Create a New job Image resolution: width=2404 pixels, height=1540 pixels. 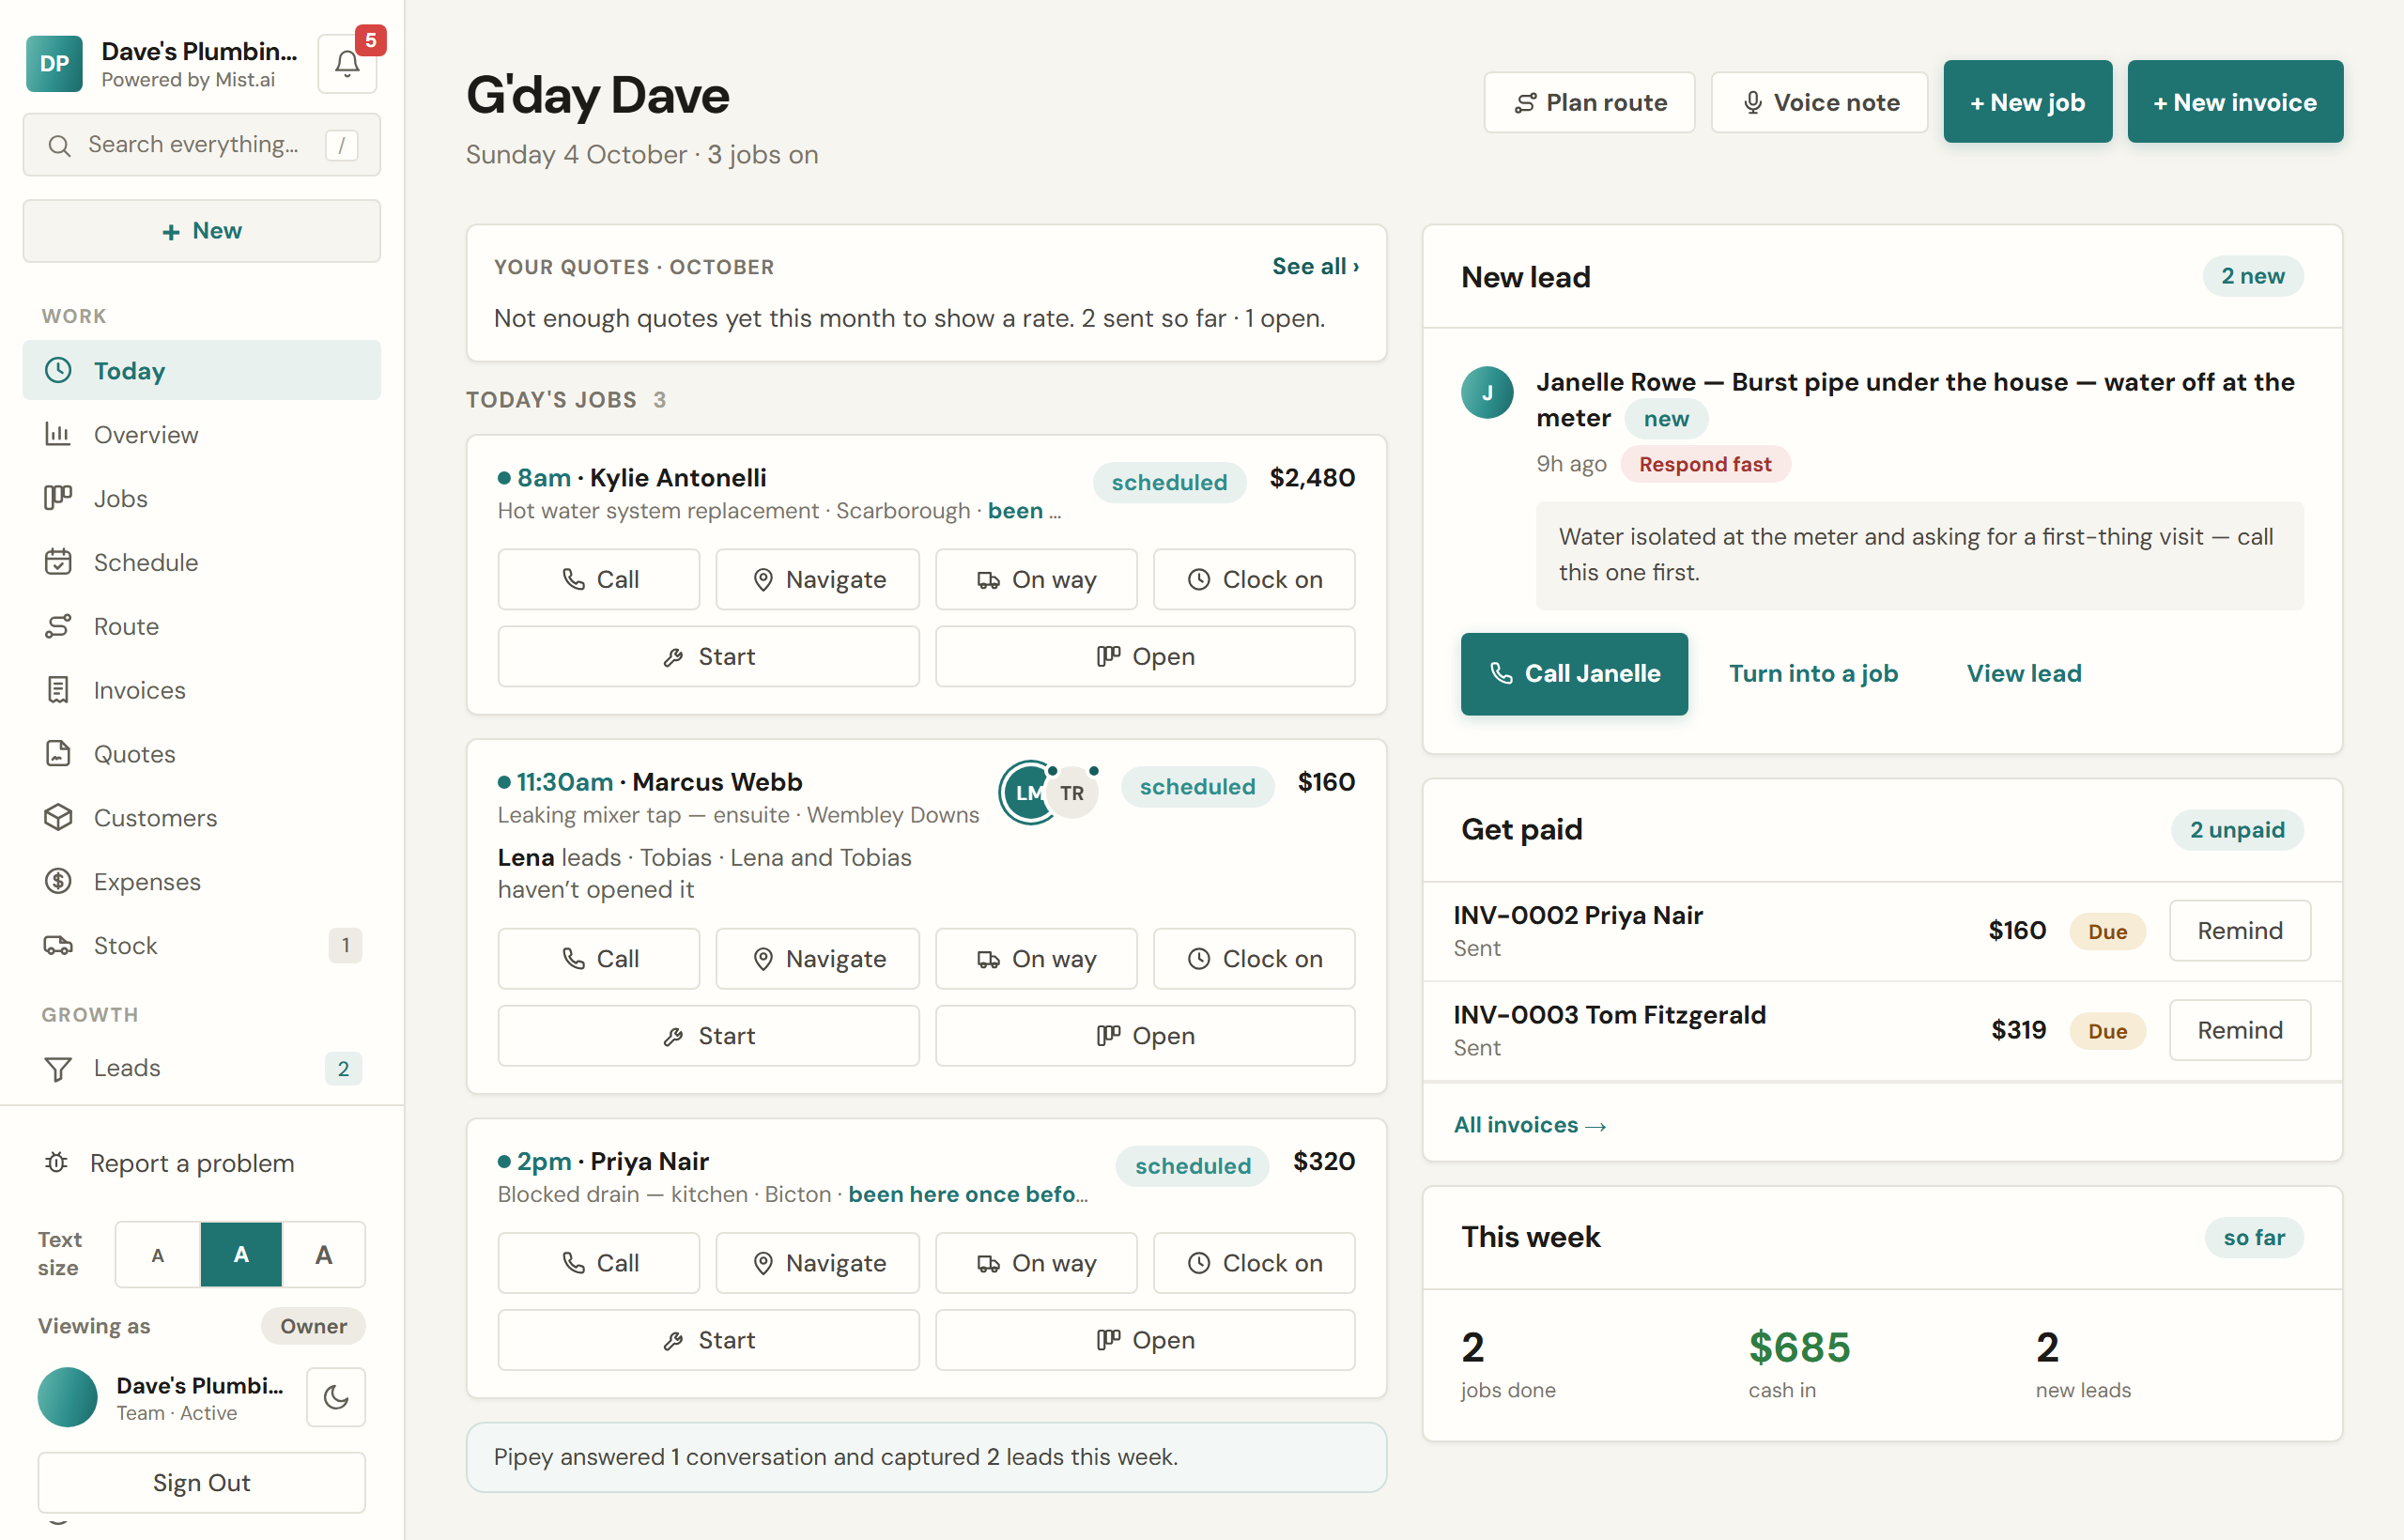[x=2027, y=102]
